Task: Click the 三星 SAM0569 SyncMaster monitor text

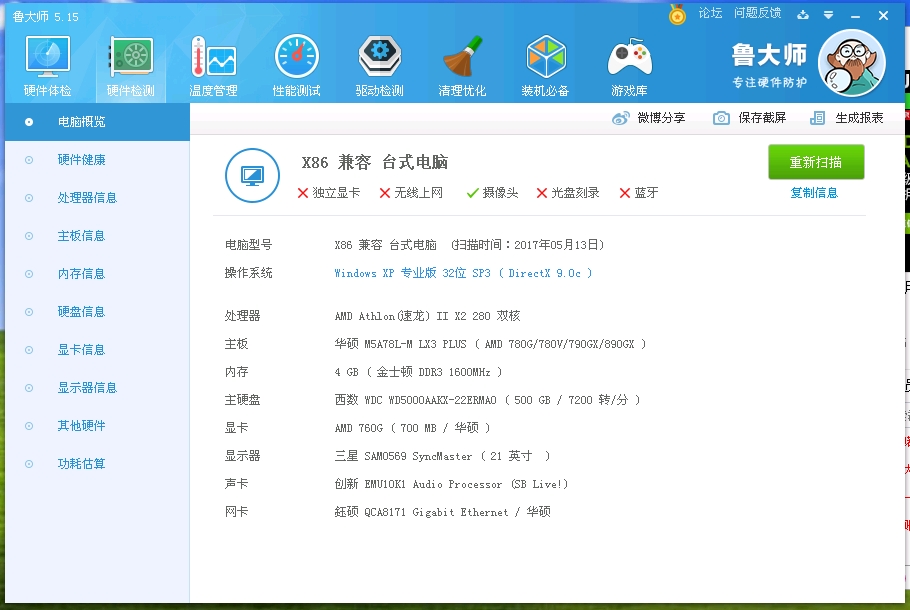Action: 442,456
